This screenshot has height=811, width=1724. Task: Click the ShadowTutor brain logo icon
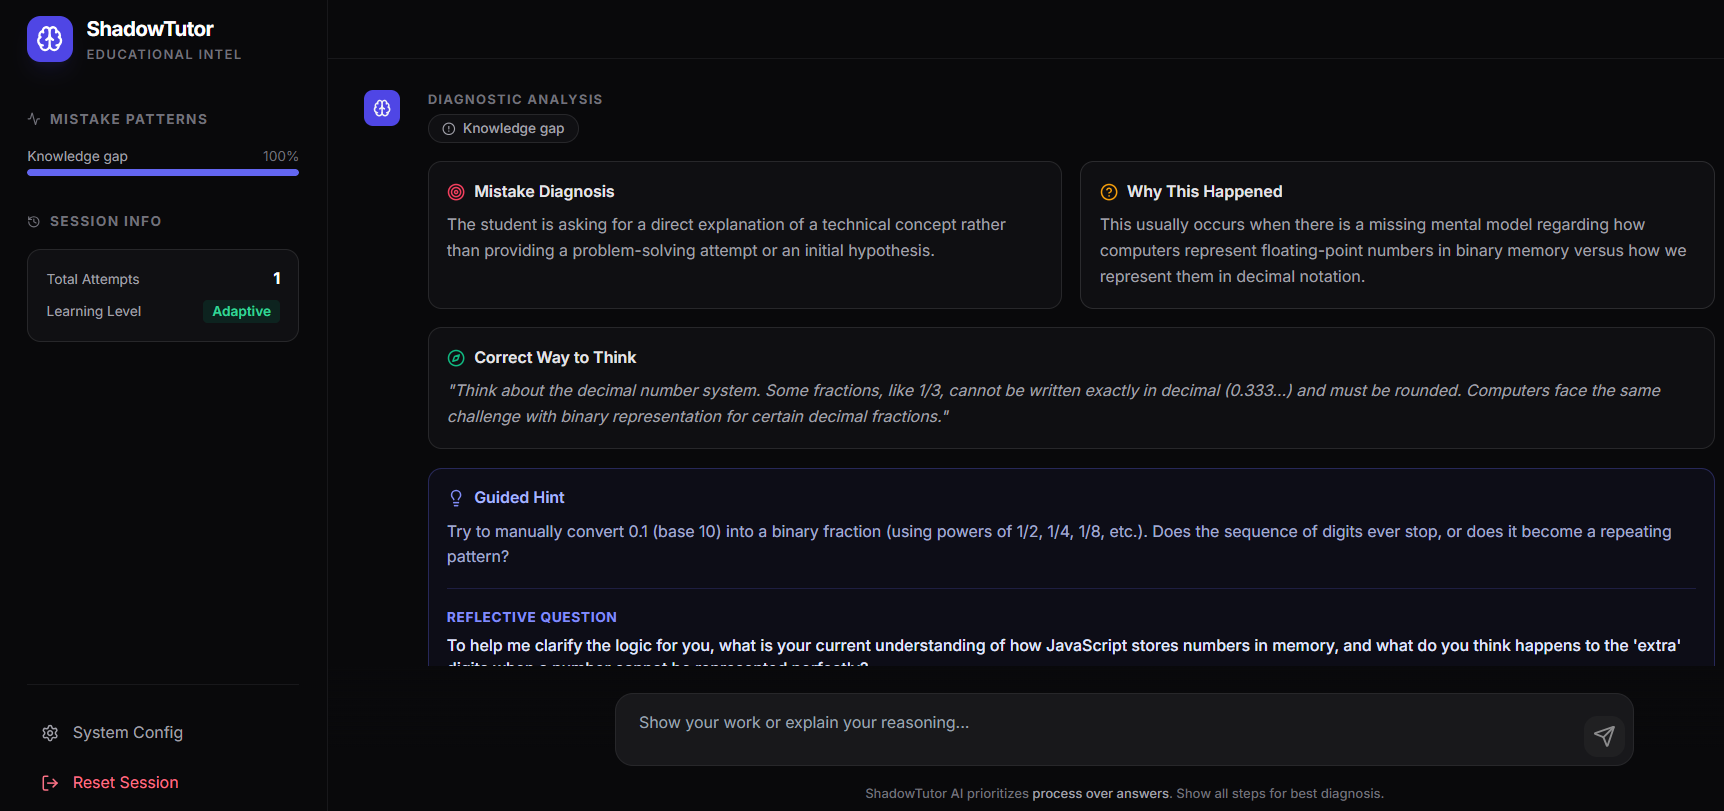50,39
